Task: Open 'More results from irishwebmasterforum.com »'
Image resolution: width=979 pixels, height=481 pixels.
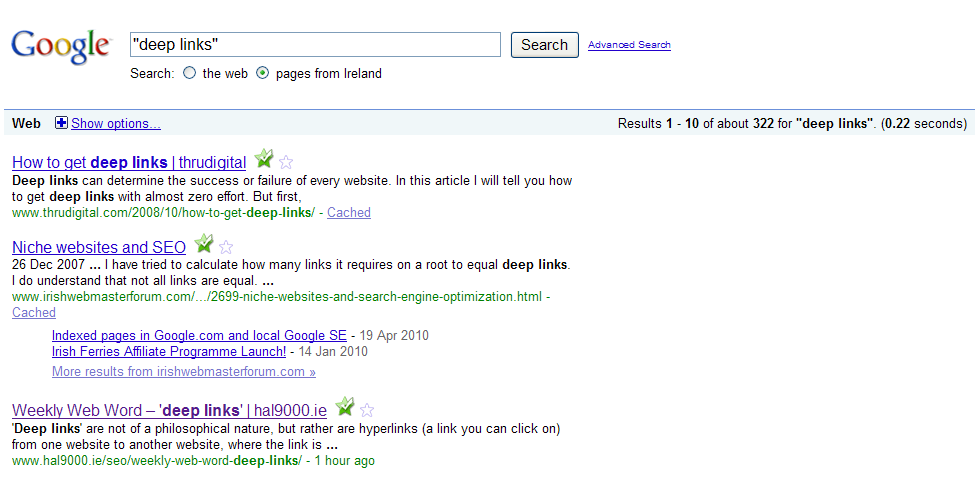Action: 184,372
